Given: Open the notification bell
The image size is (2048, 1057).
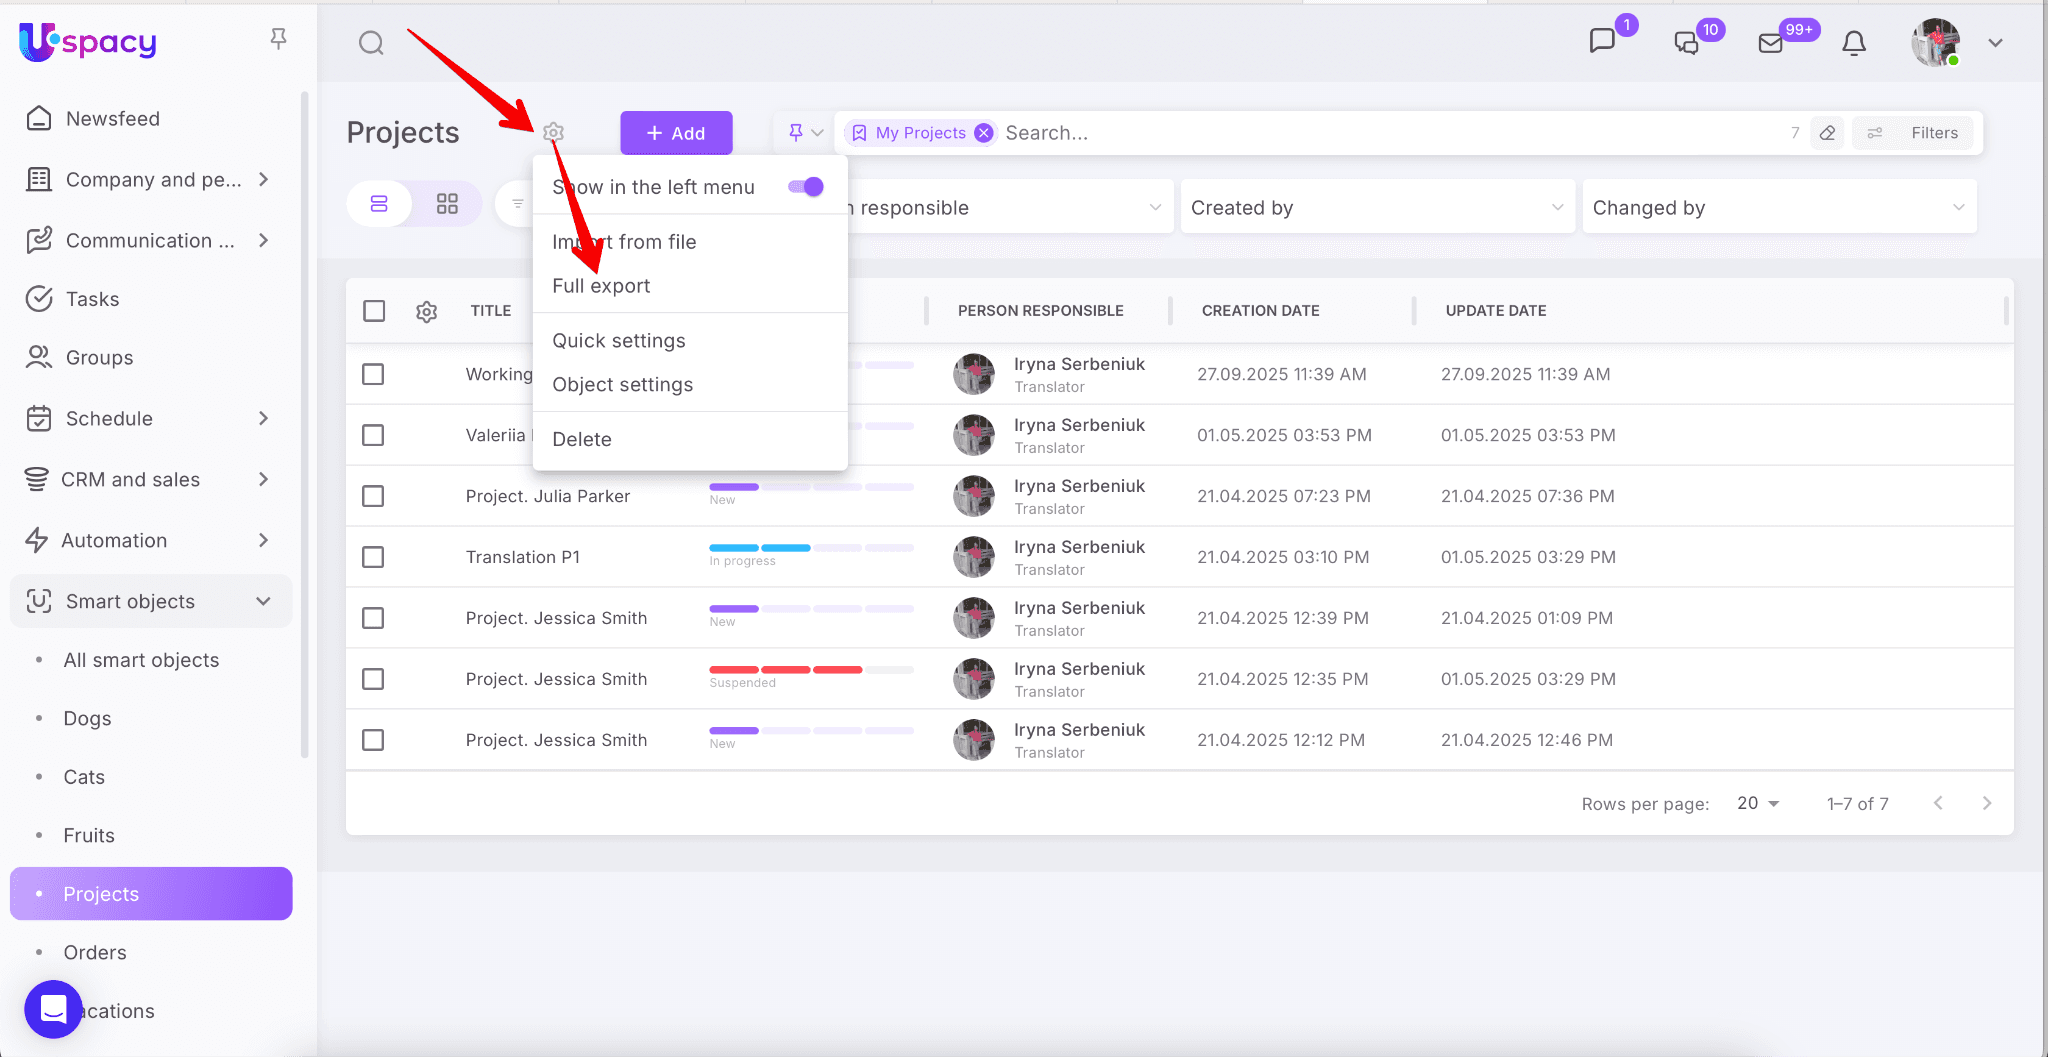Looking at the screenshot, I should pyautogui.click(x=1853, y=43).
